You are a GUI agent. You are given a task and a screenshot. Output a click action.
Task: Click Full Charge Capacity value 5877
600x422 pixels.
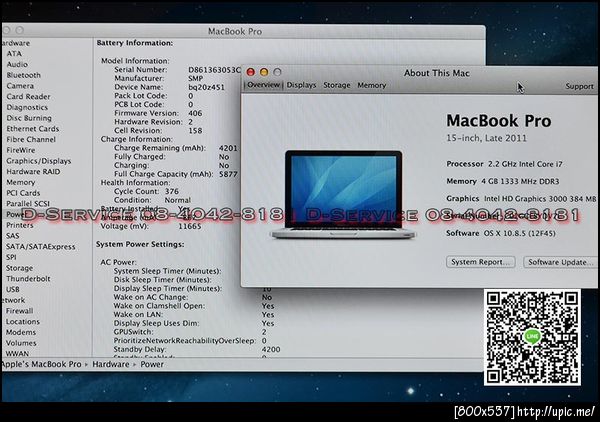pyautogui.click(x=228, y=174)
